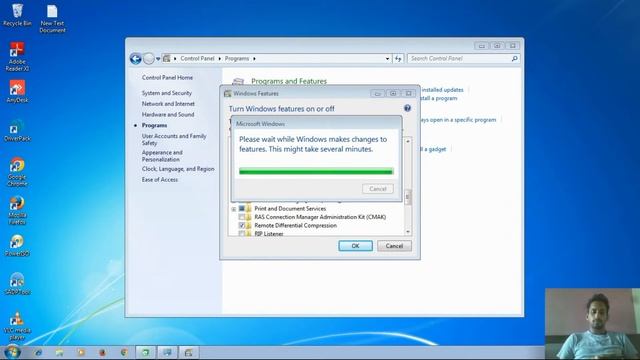Refresh the Control Panel address bar
Screen dimensions: 640x360
pos(398,59)
